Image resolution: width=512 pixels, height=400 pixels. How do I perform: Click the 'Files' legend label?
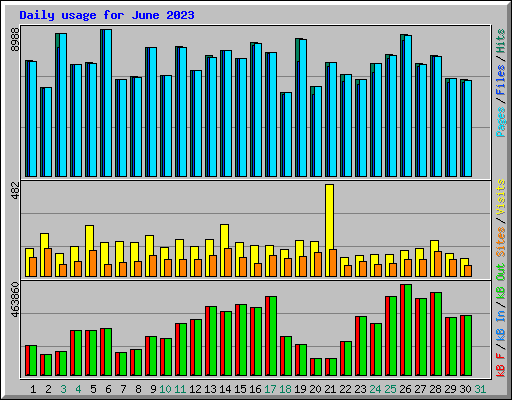[501, 80]
